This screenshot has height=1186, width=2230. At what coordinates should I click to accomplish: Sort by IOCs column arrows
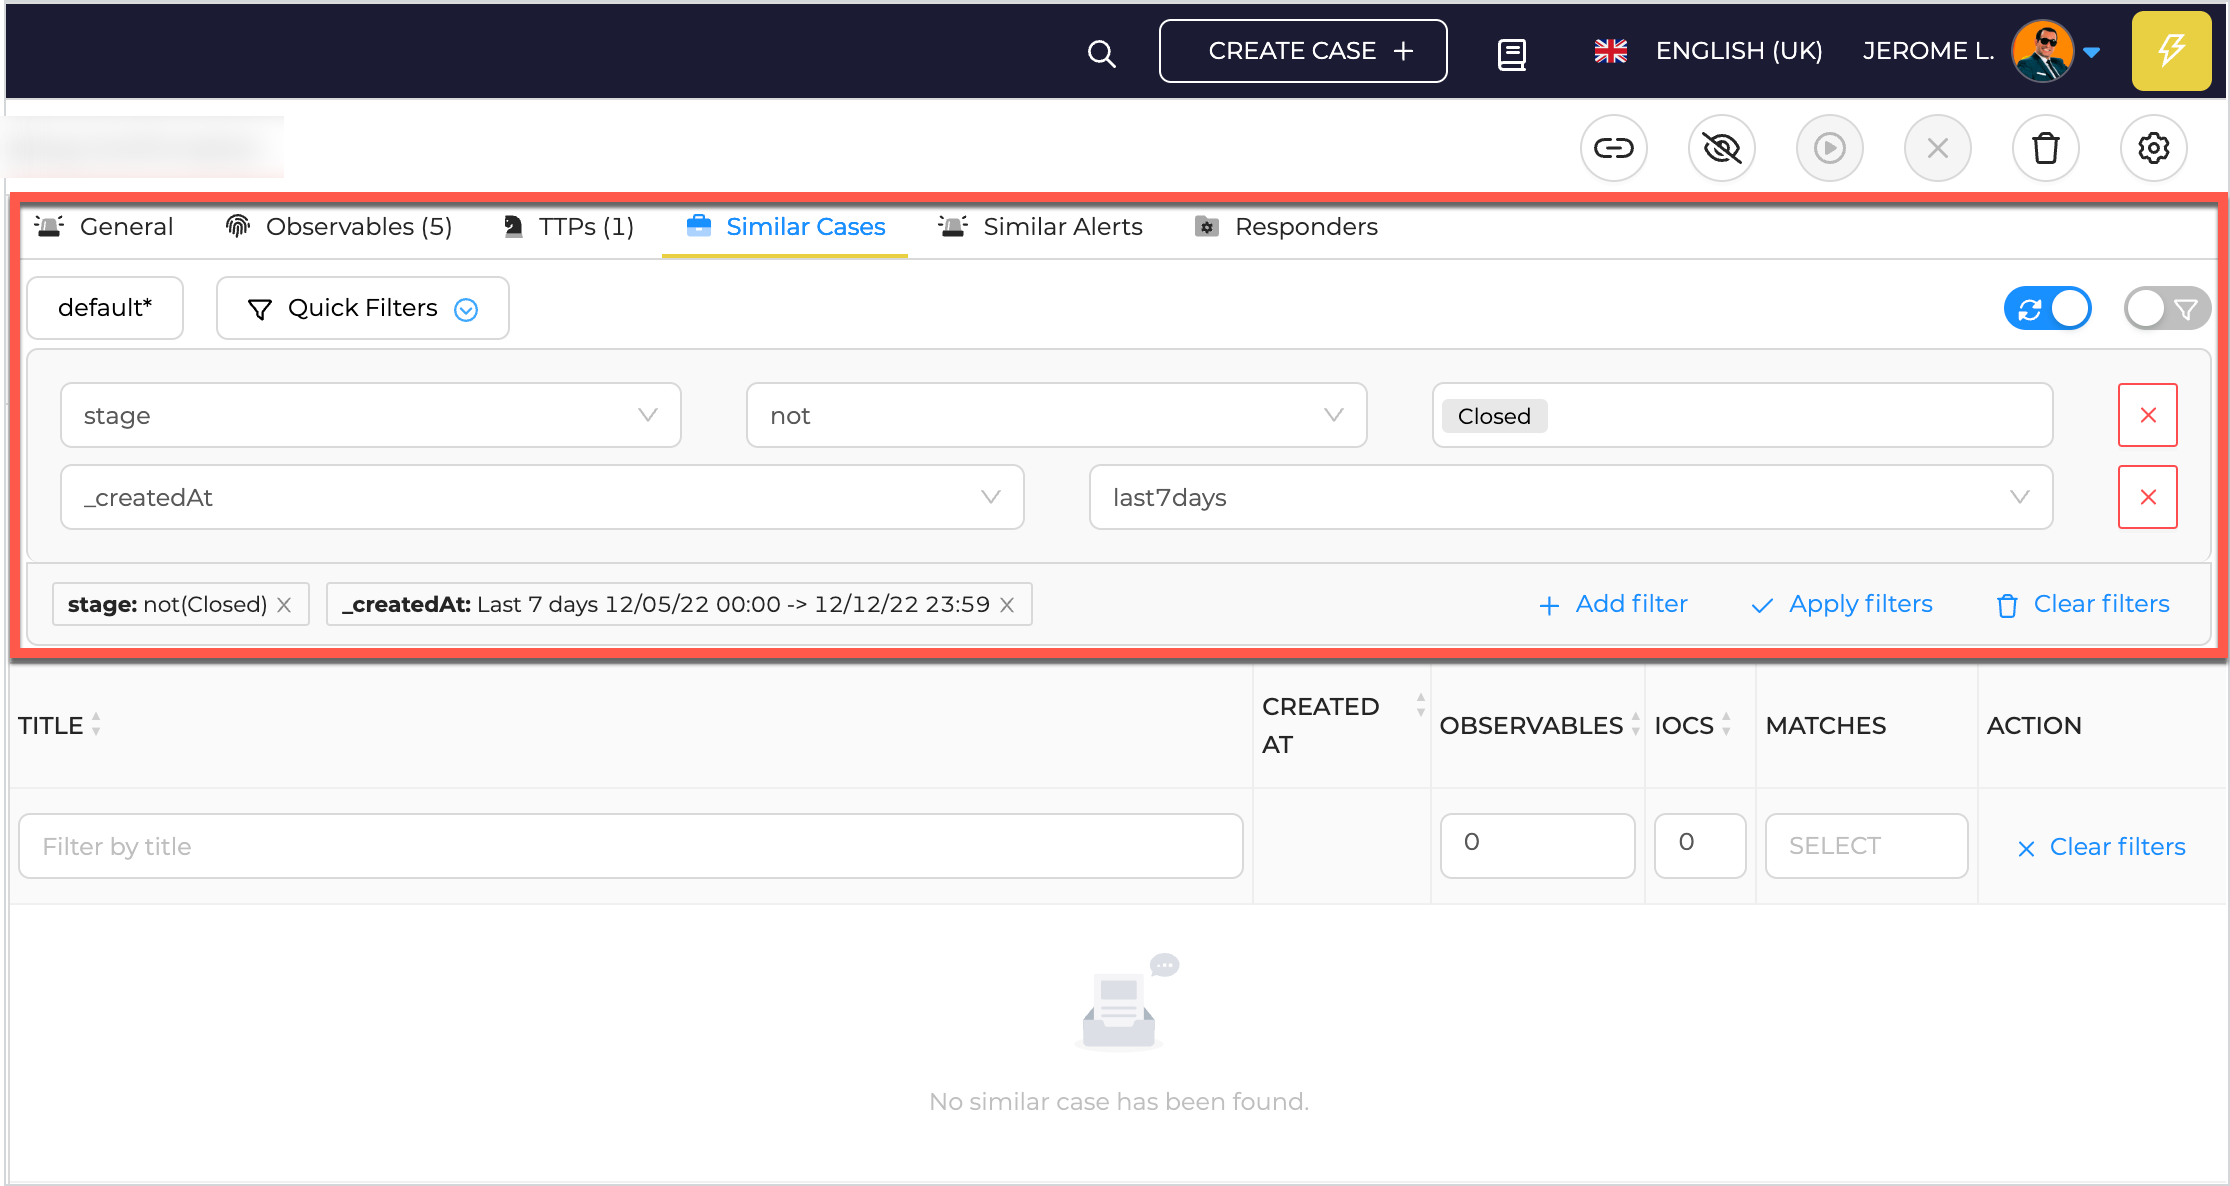1726,724
